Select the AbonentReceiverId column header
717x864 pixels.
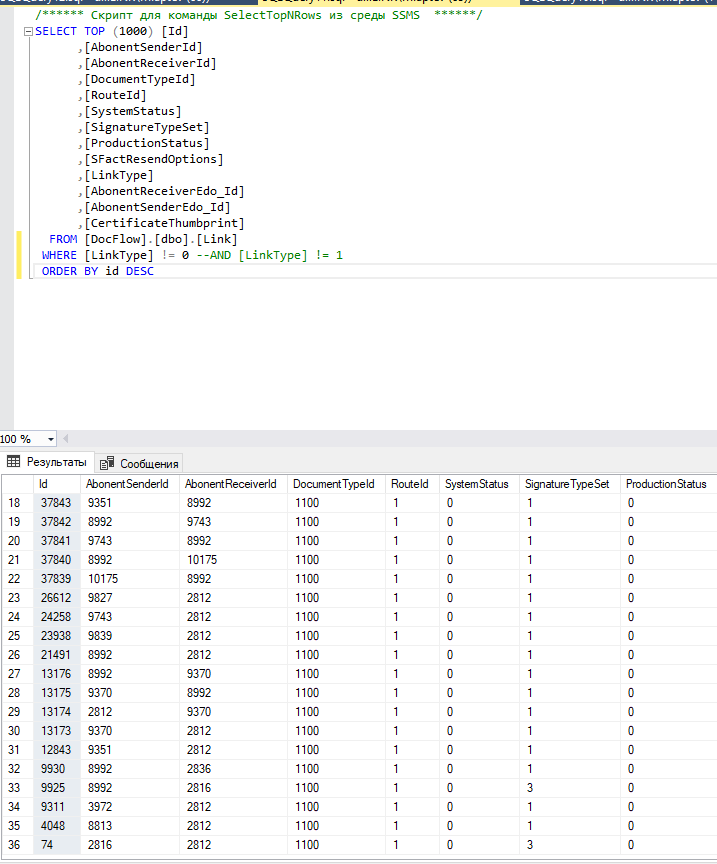click(230, 484)
